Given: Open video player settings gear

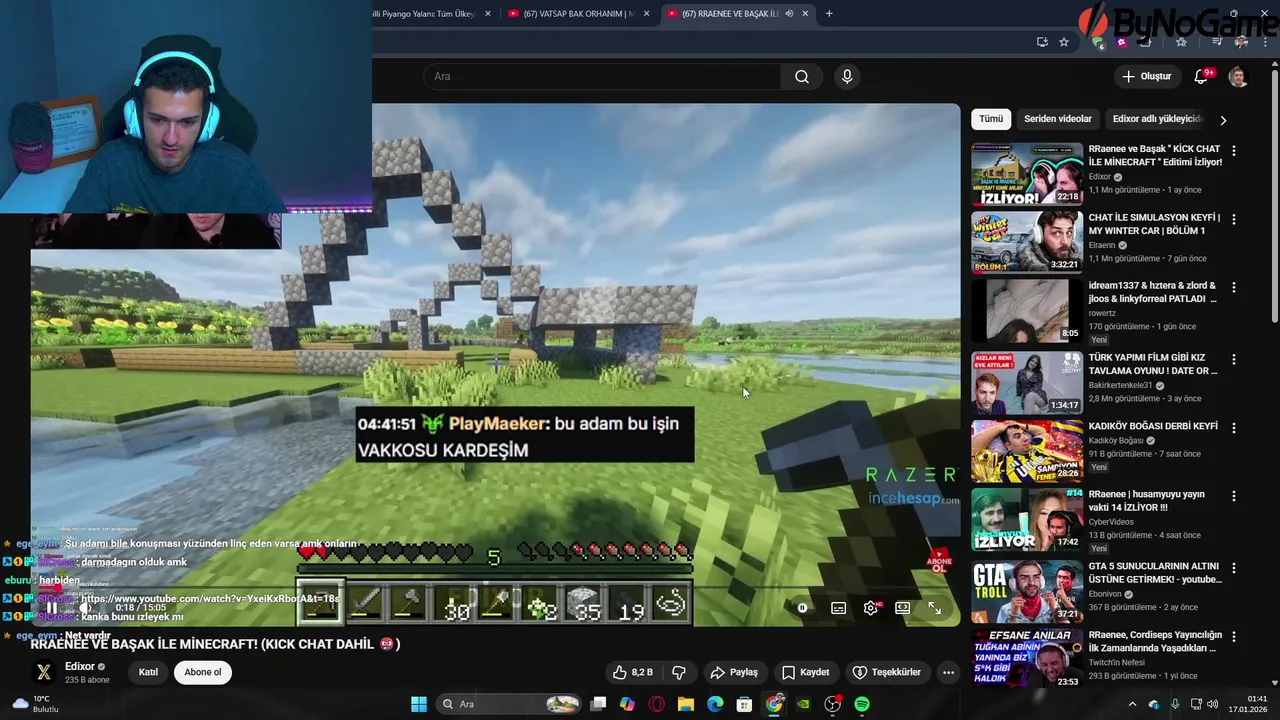Looking at the screenshot, I should coord(871,608).
